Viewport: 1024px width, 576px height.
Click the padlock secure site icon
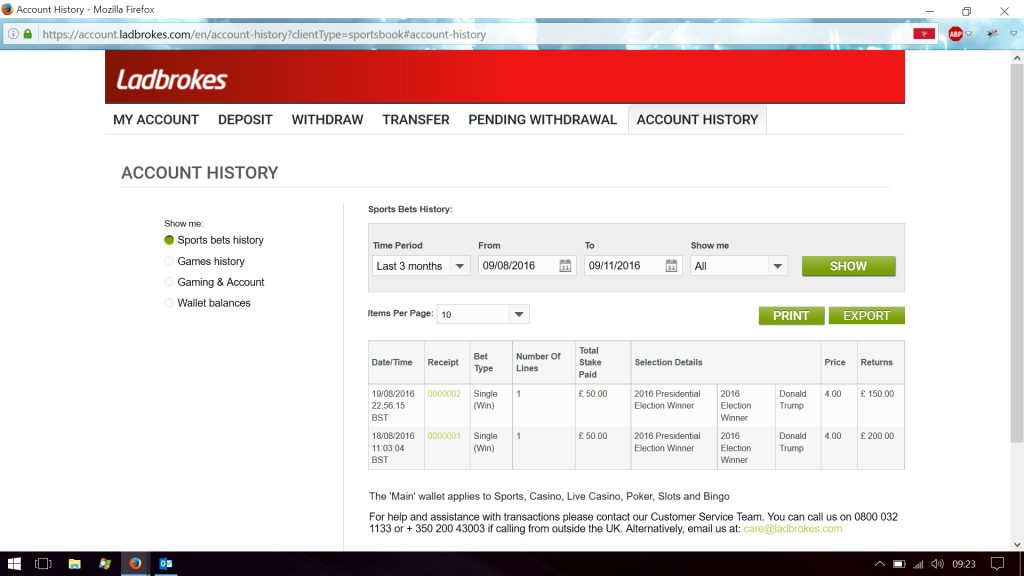pyautogui.click(x=28, y=34)
